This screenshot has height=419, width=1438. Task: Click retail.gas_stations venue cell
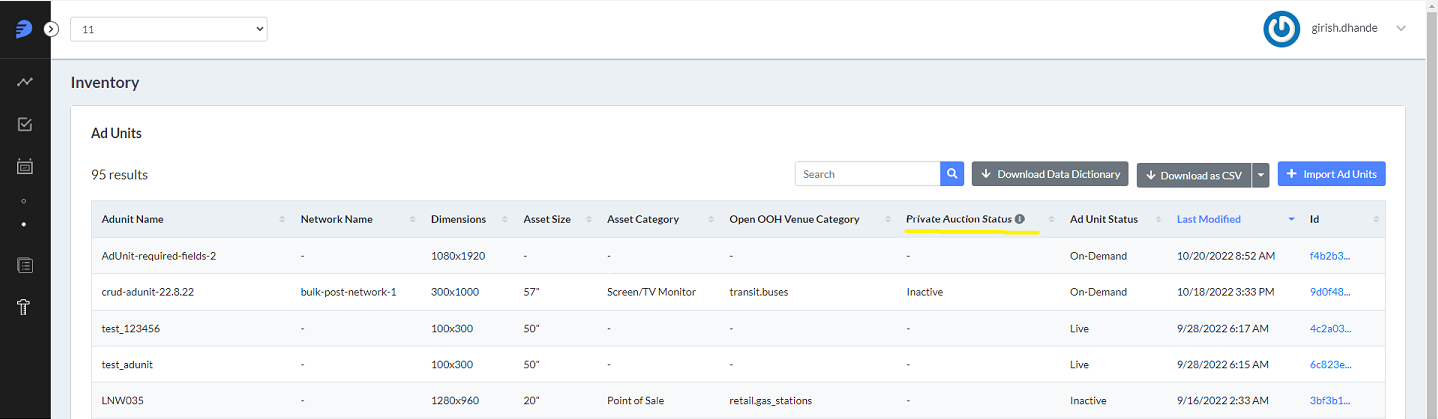[x=771, y=401]
